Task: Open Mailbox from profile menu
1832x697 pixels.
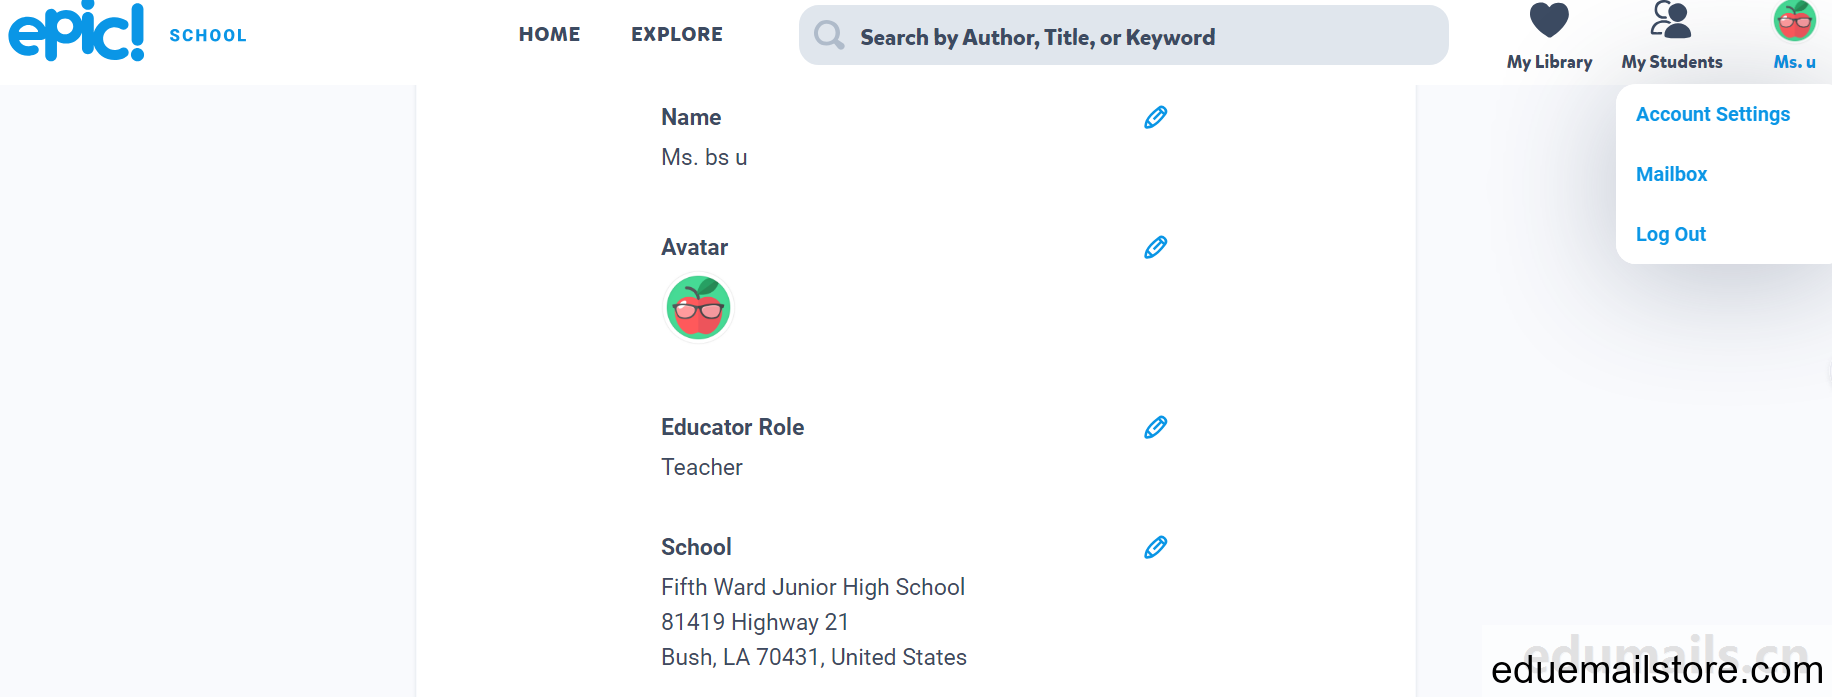Action: [x=1671, y=174]
